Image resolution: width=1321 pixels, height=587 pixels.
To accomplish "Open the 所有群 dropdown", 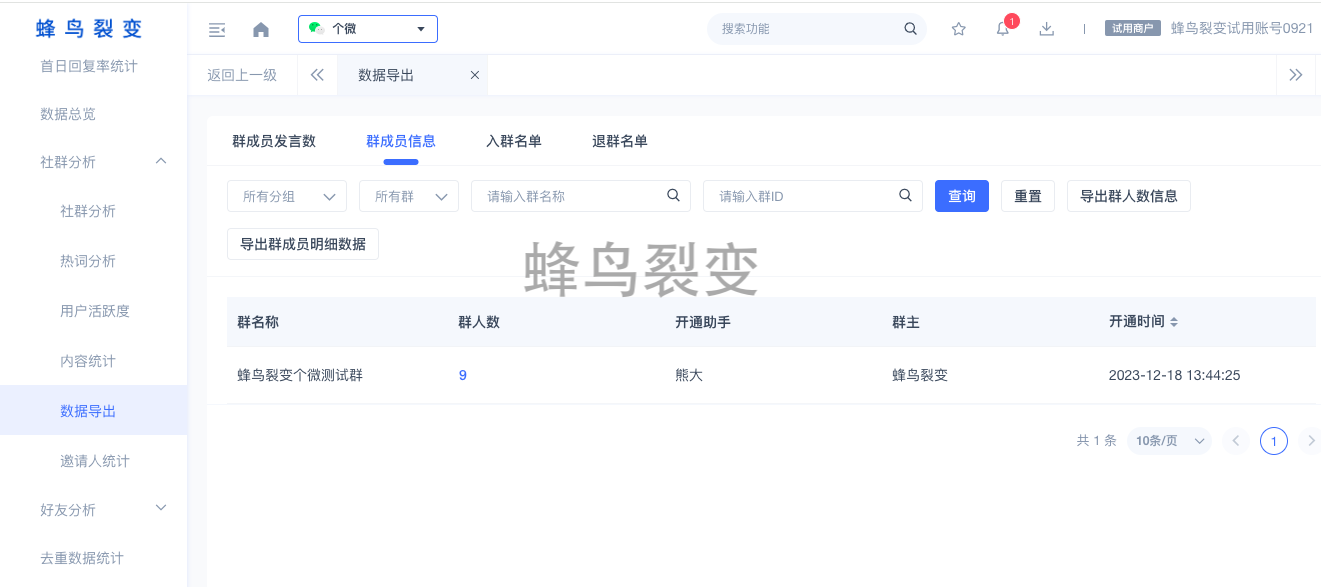I will coord(408,196).
